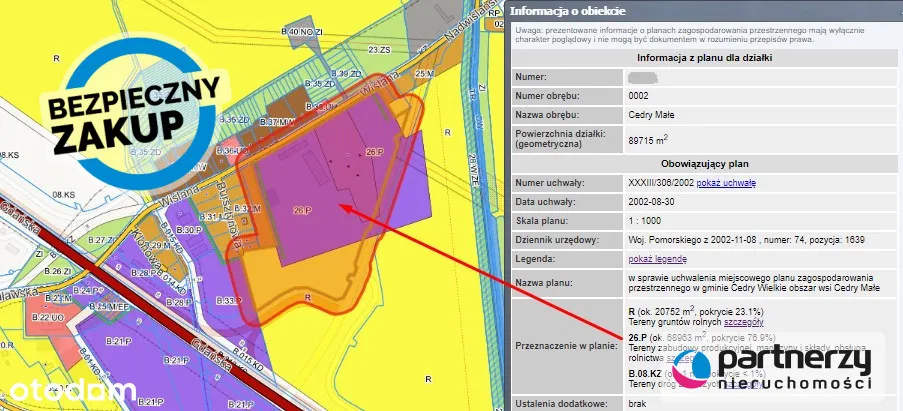
Task: Click the 25.M zone label
Action: point(423,75)
